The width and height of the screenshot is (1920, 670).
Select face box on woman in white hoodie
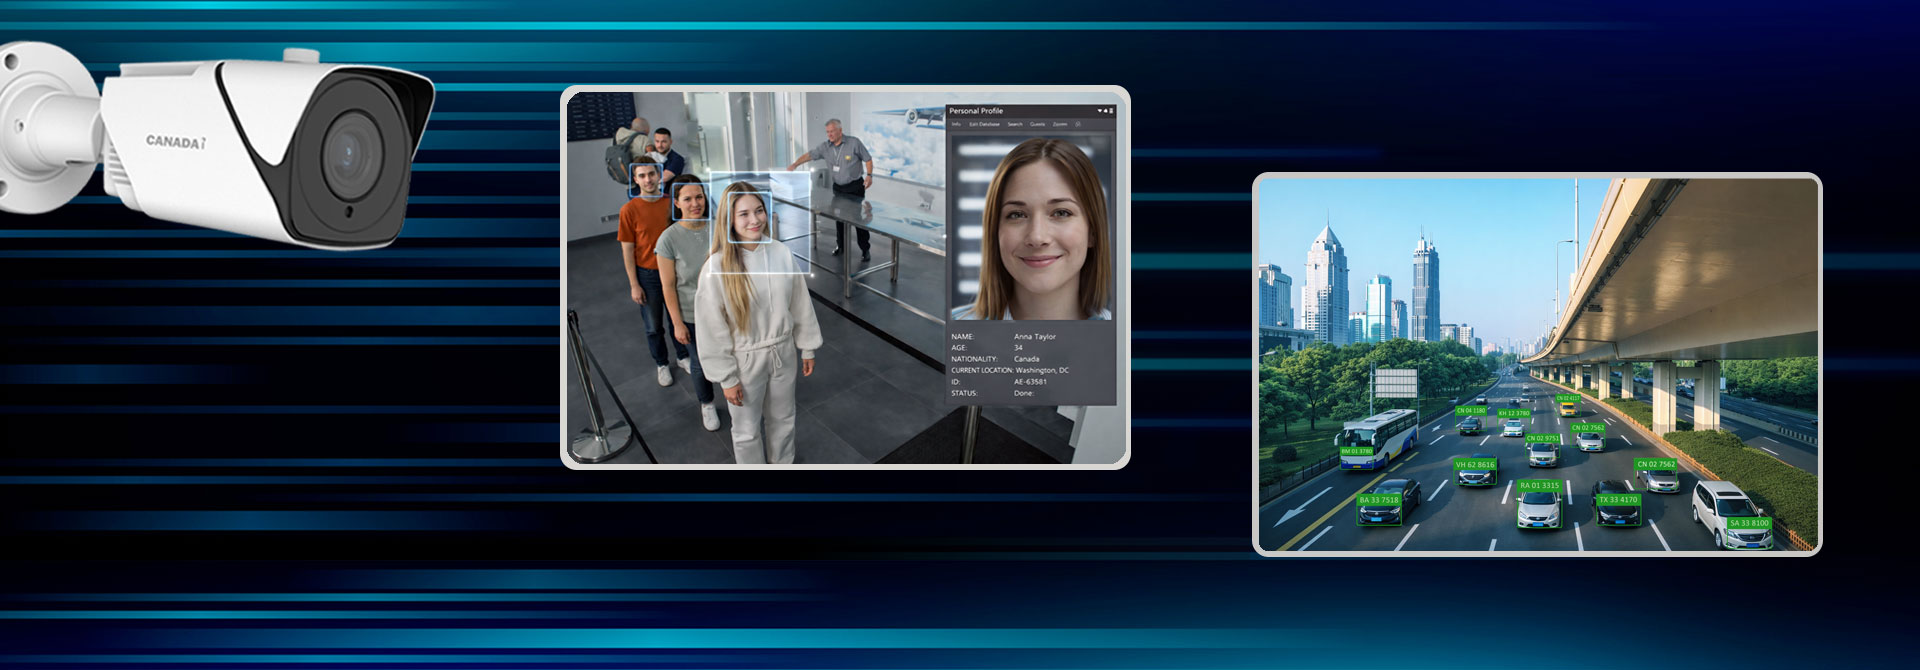749,217
